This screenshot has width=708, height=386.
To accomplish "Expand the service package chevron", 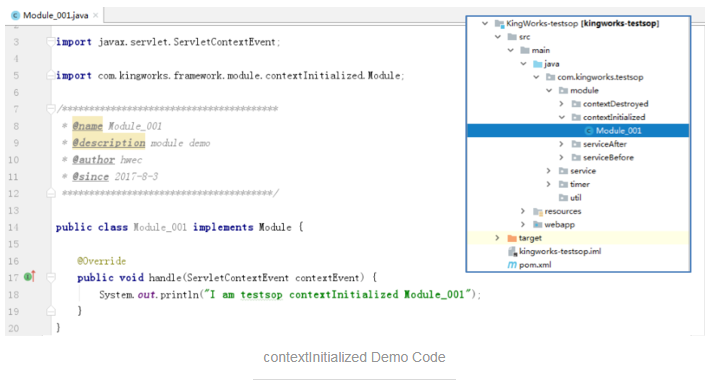I will click(549, 171).
